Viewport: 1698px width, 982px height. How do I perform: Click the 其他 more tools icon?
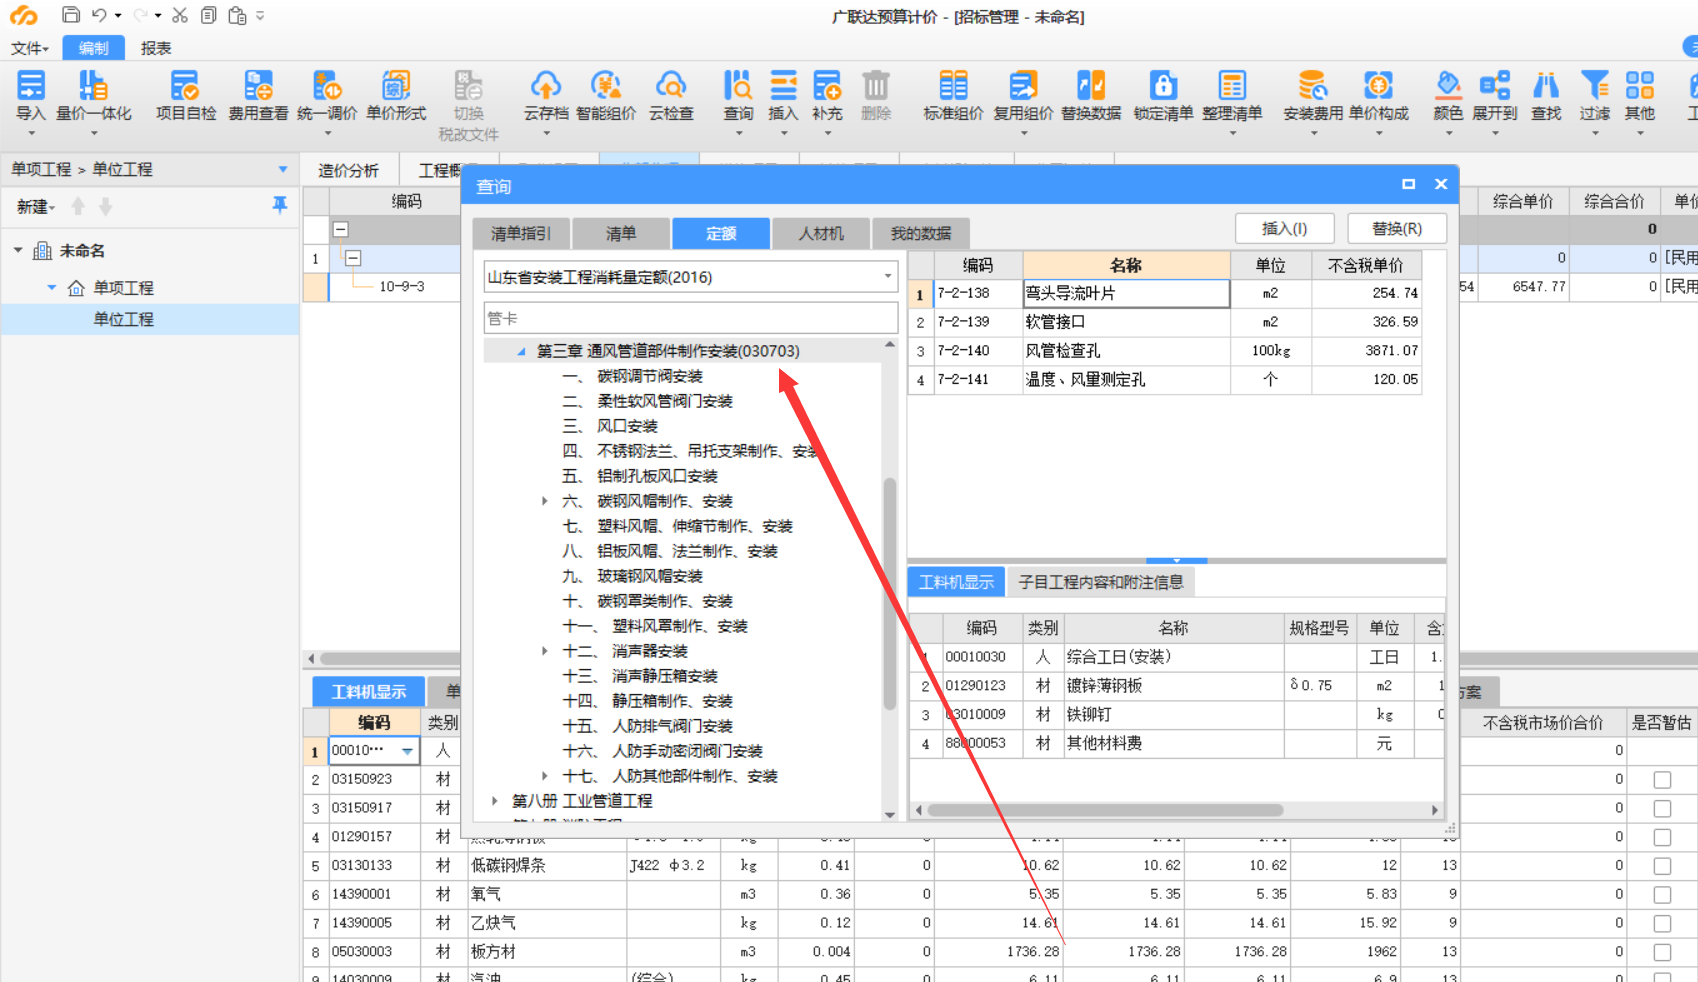pos(1640,86)
